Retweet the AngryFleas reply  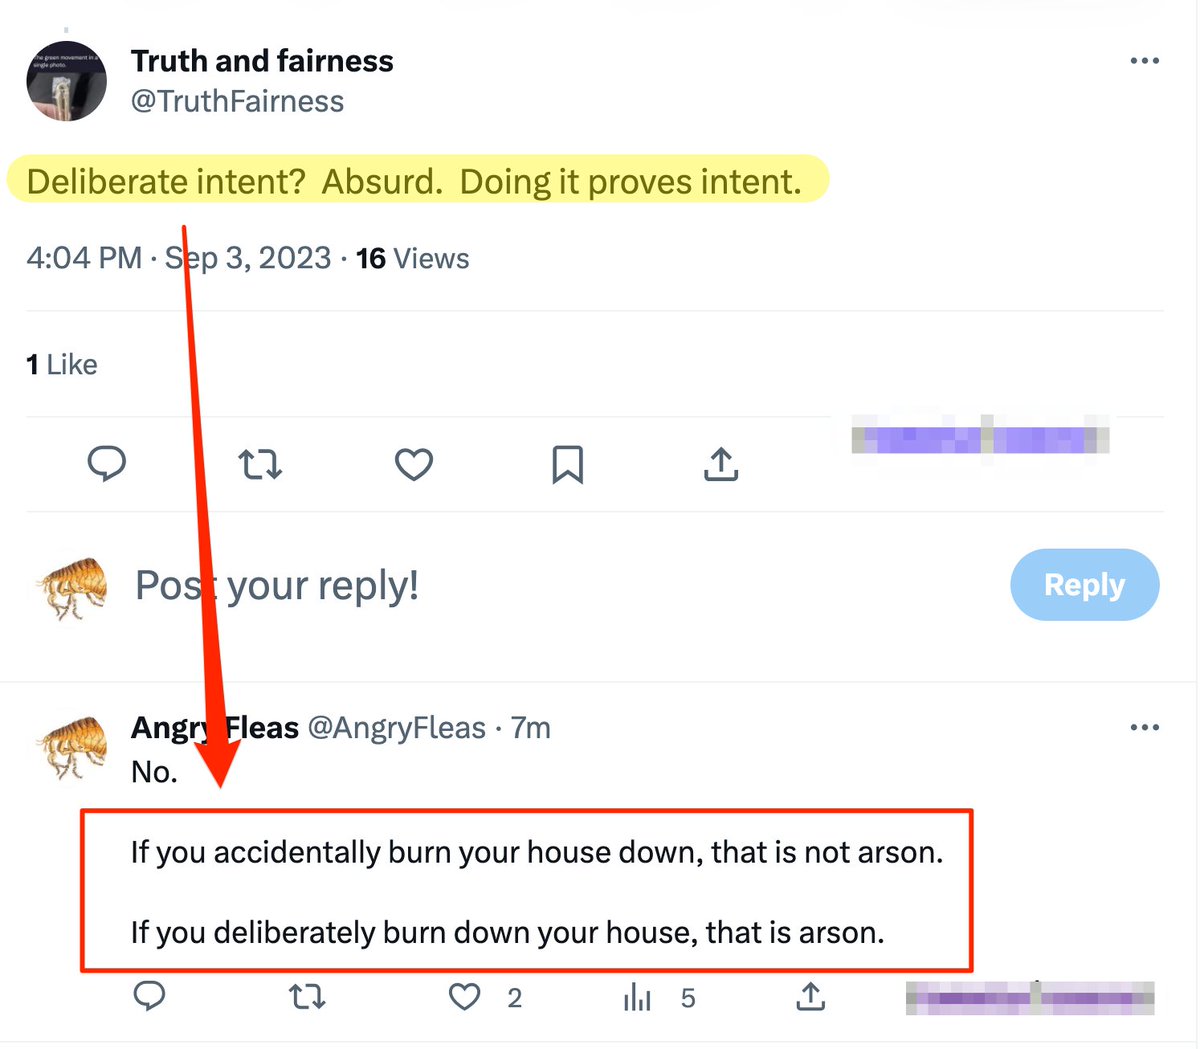307,996
